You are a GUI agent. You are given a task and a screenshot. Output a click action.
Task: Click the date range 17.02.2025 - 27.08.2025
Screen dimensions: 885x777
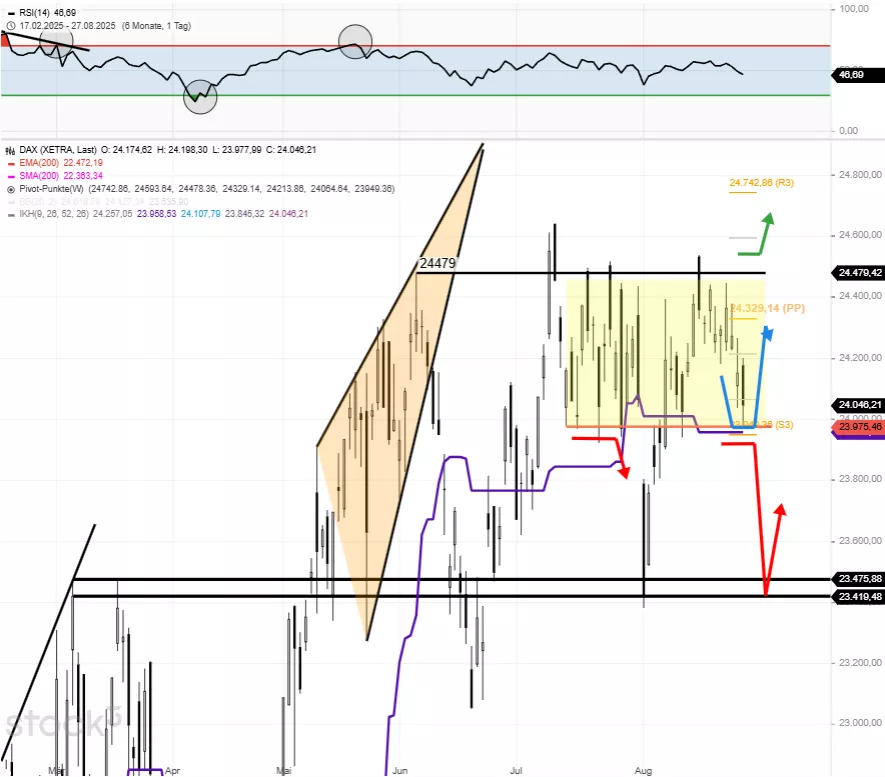[x=67, y=26]
